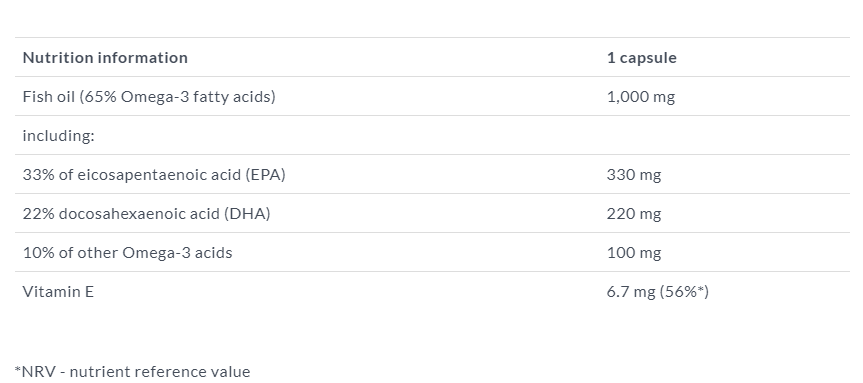
Task: Click the 100 mg value
Action: pyautogui.click(x=634, y=253)
